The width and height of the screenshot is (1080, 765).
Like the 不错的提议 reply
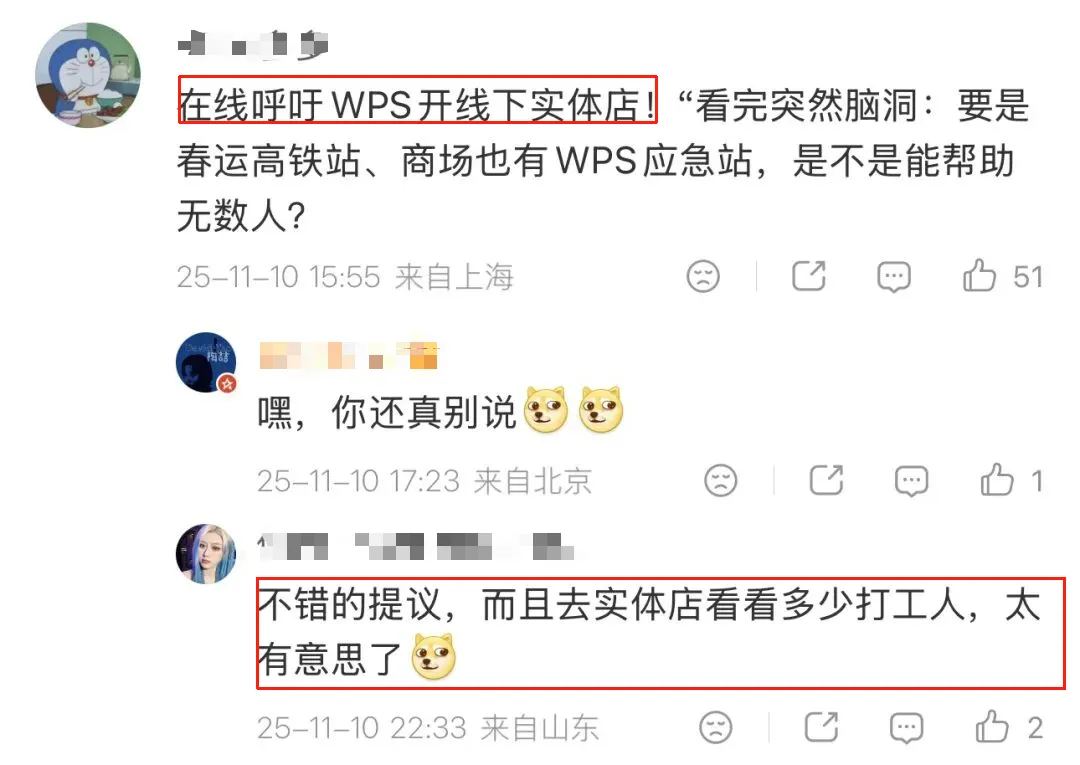click(x=992, y=727)
